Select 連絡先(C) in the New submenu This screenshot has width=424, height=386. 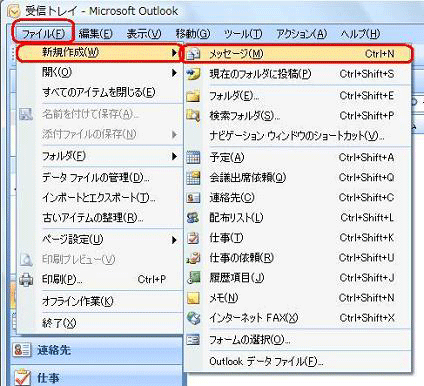pos(298,198)
